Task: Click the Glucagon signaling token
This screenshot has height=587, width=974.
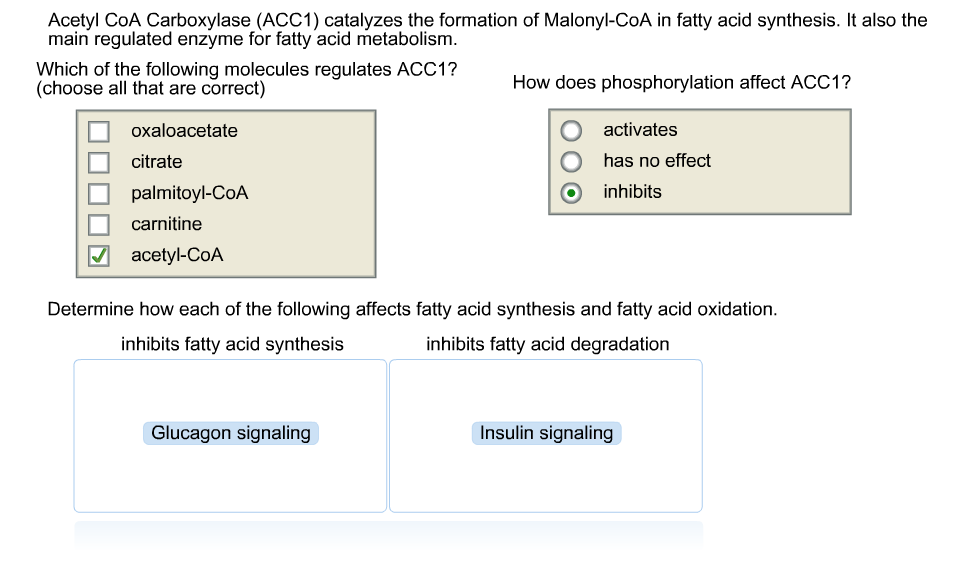Action: tap(230, 433)
